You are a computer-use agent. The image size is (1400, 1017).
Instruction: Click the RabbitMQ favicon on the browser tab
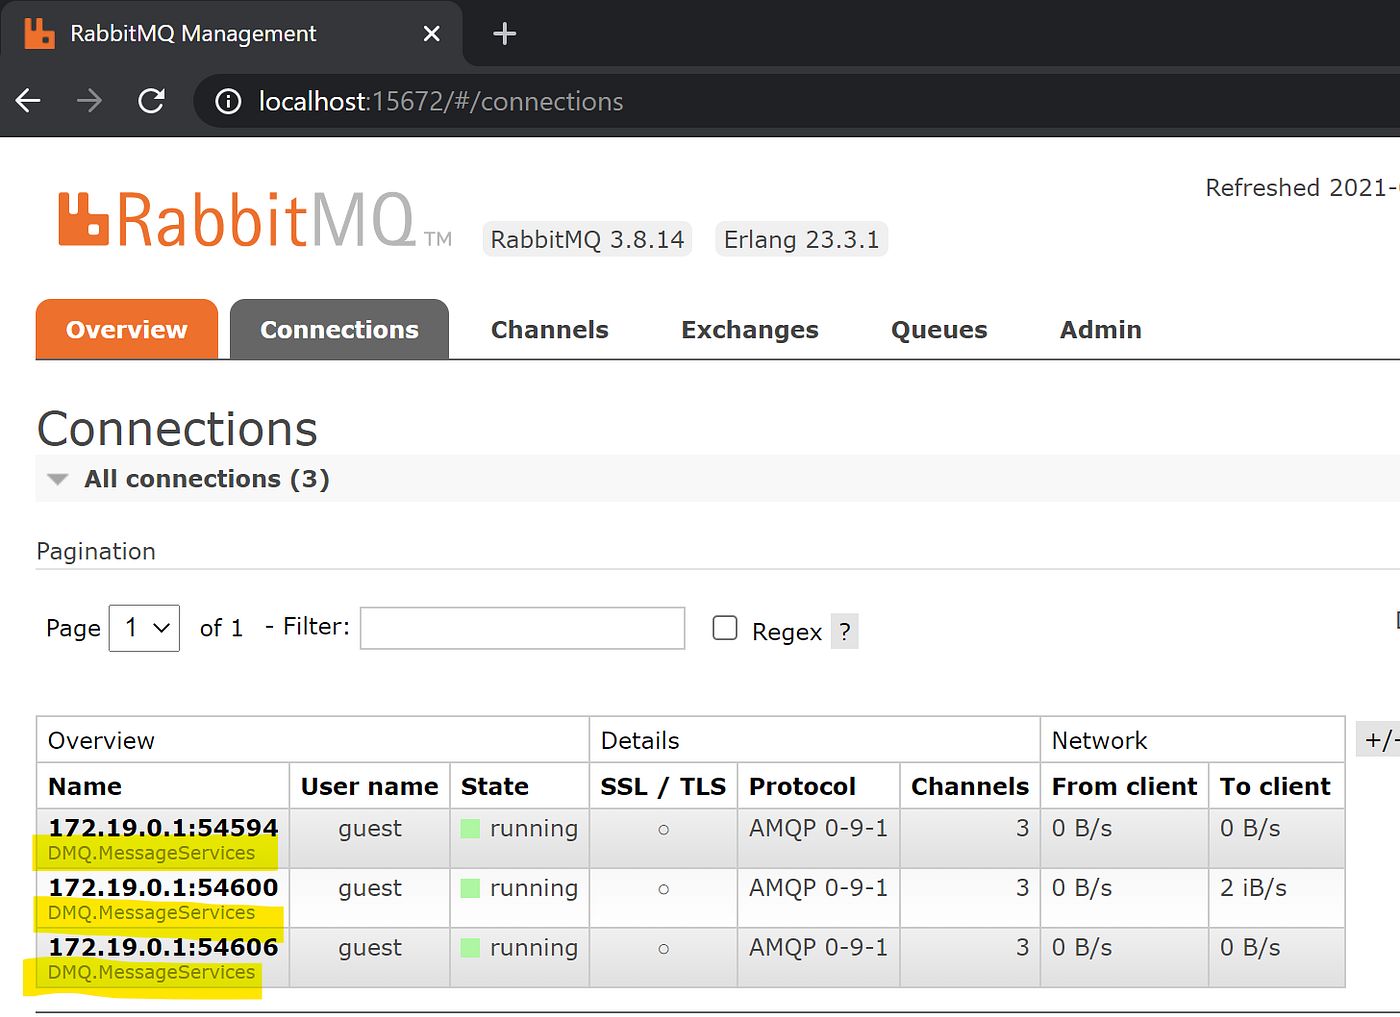38,33
